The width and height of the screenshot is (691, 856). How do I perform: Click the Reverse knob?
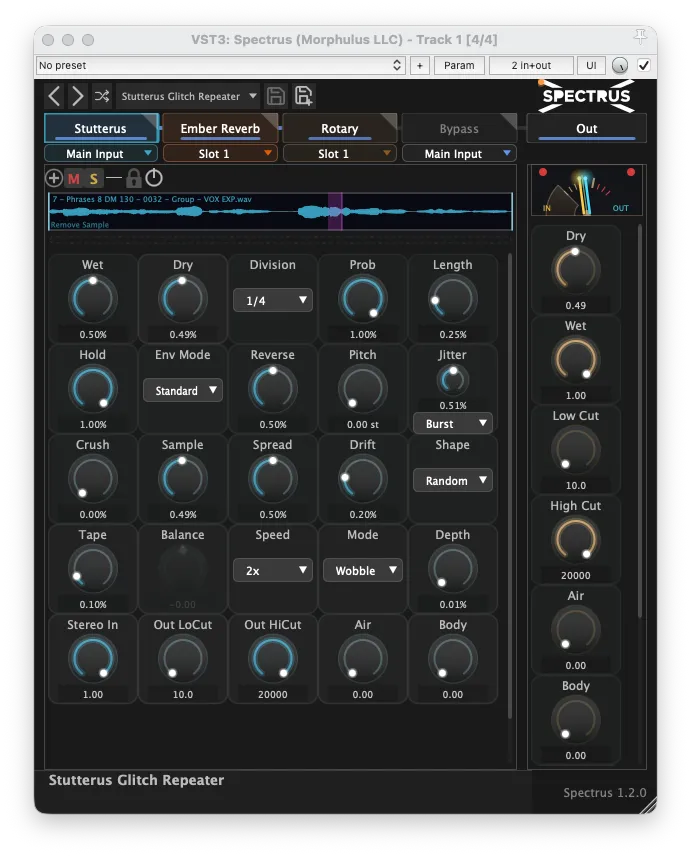pos(273,389)
